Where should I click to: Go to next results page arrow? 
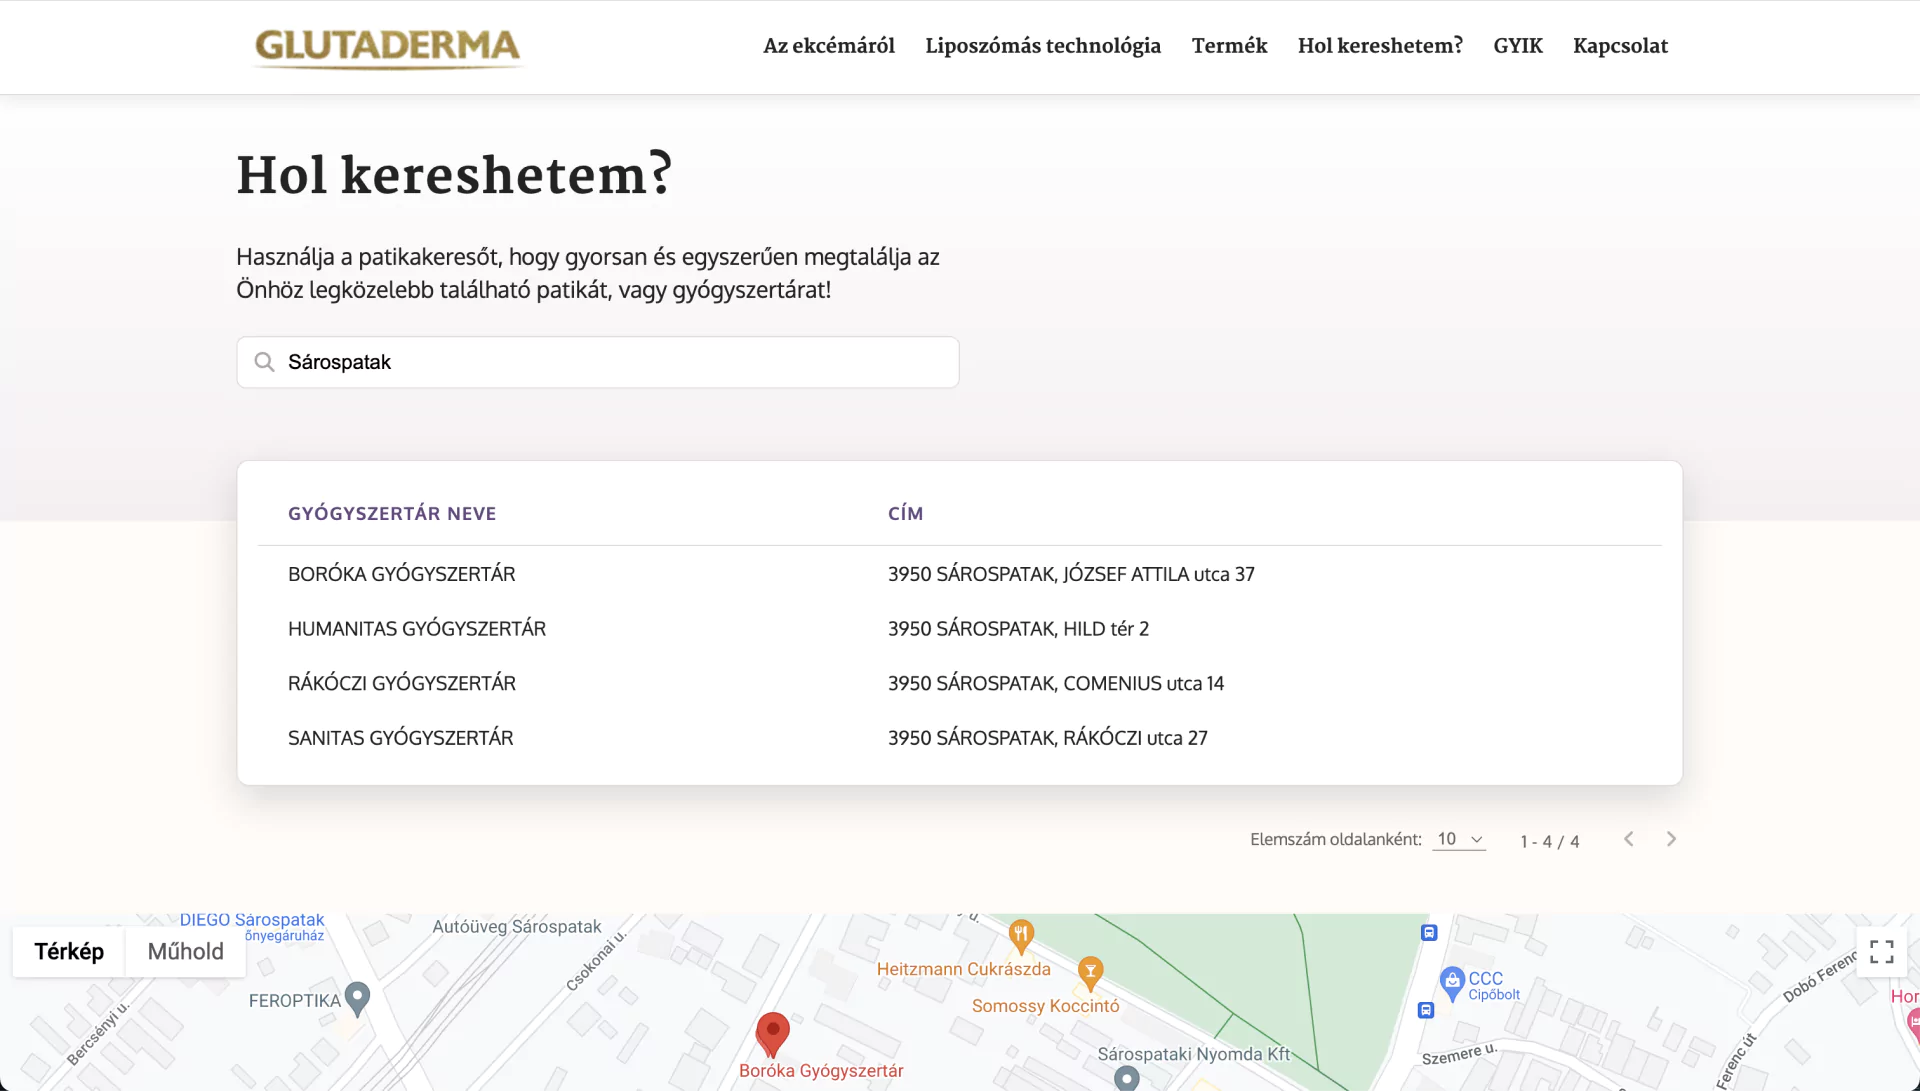point(1671,839)
